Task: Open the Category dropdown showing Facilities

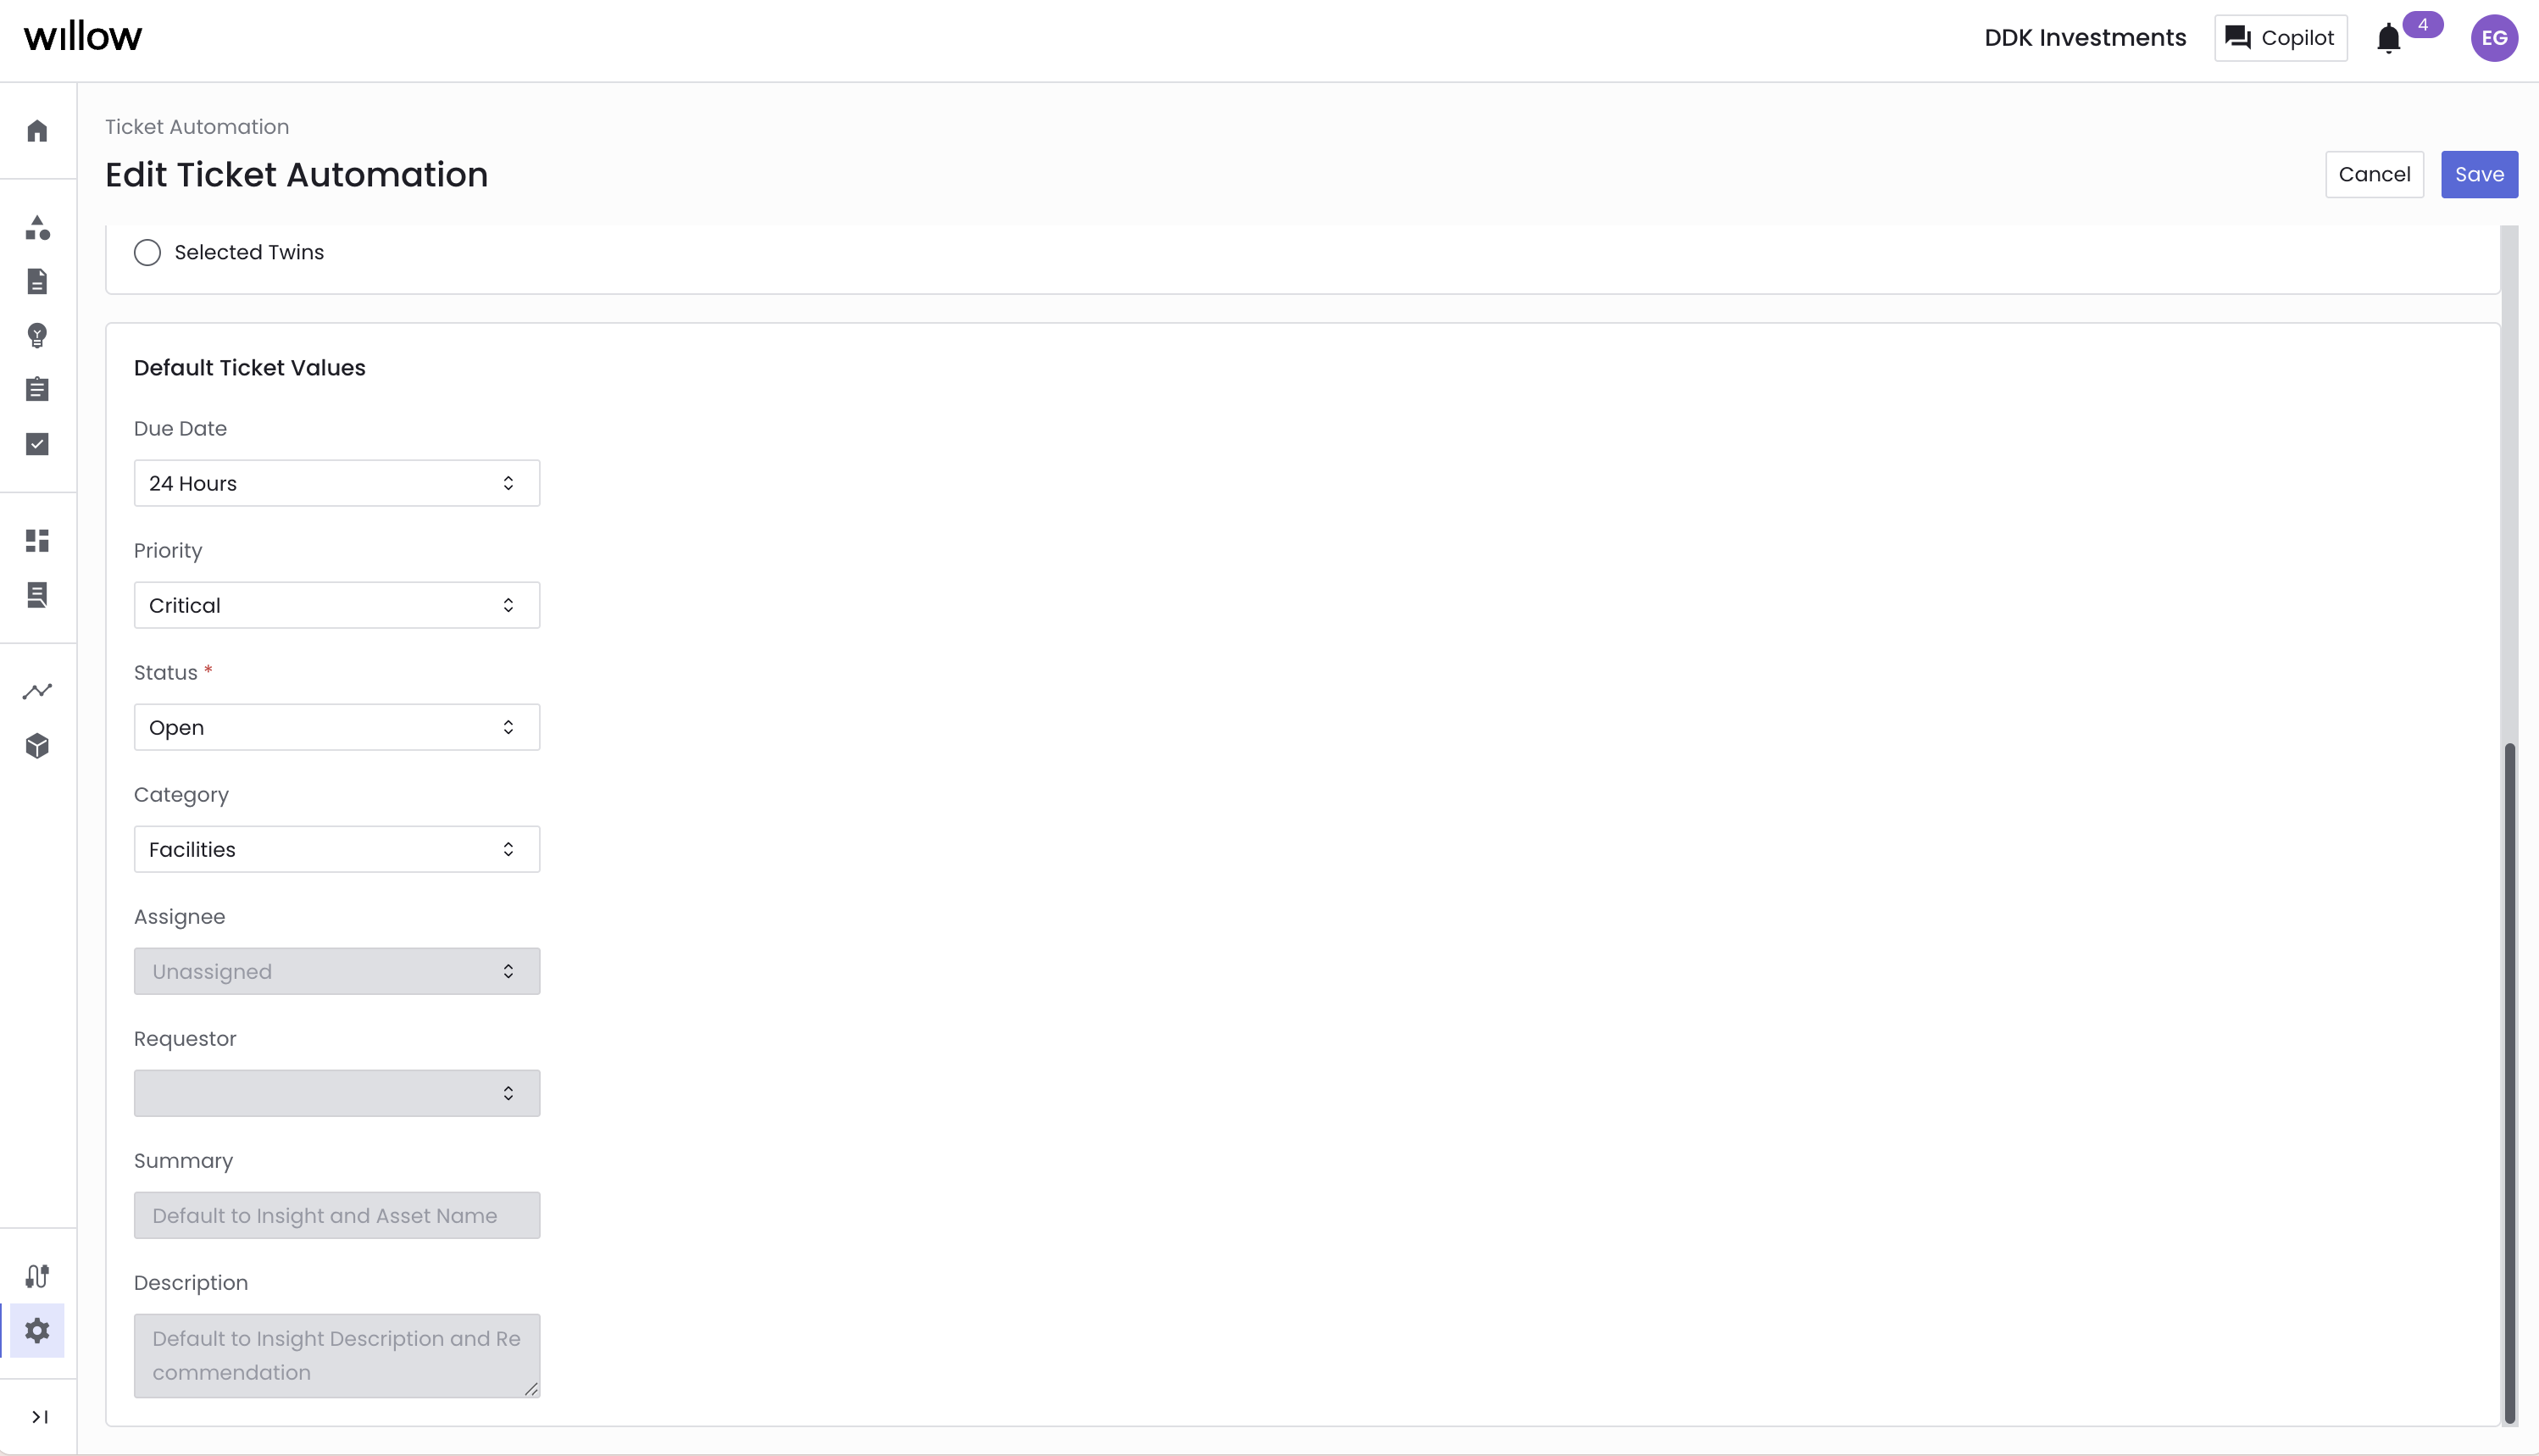Action: [337, 849]
